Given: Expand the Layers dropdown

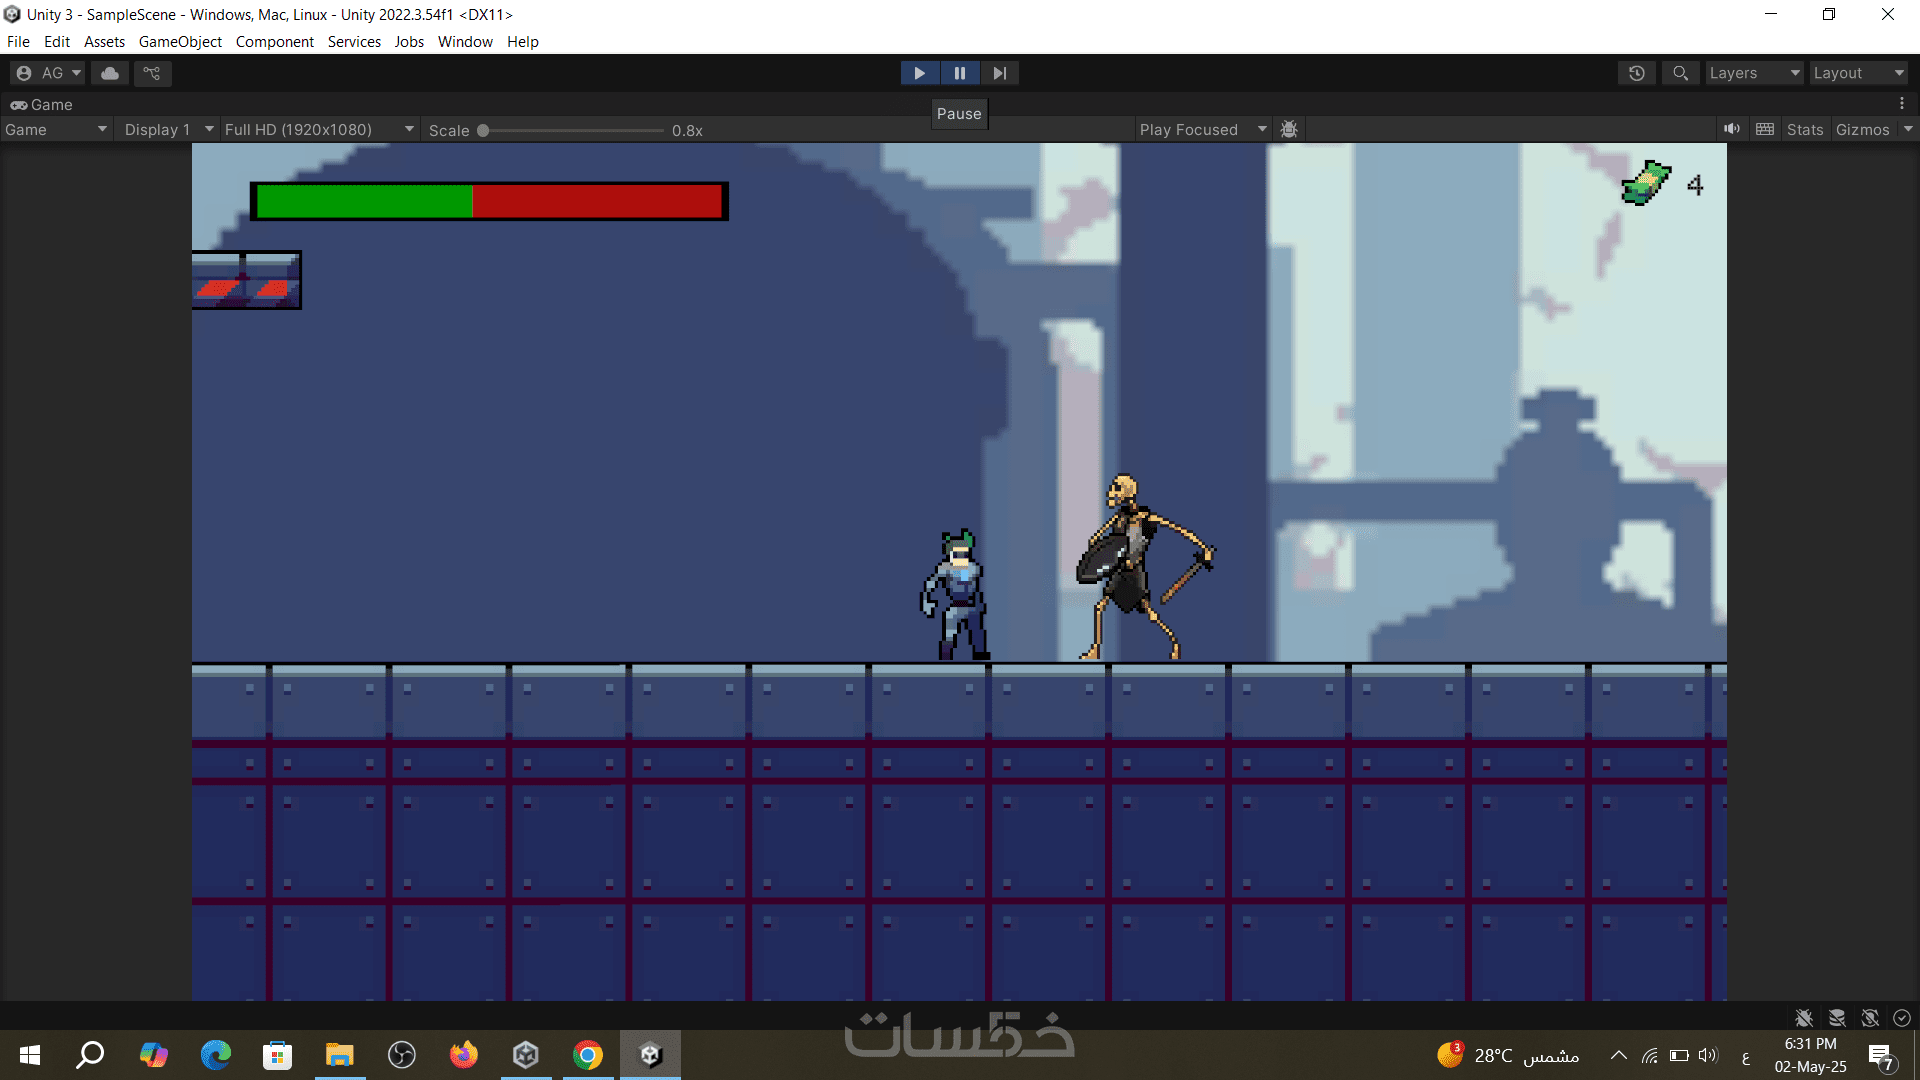Looking at the screenshot, I should [1753, 73].
